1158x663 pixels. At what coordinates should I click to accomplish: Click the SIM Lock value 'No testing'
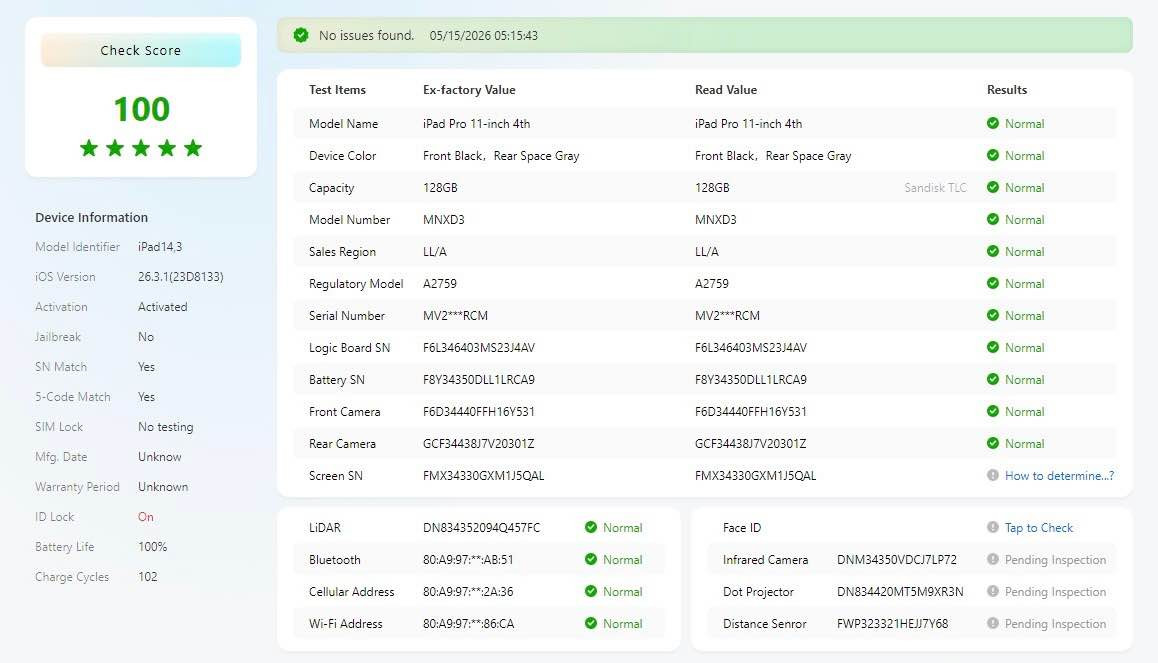coord(165,427)
